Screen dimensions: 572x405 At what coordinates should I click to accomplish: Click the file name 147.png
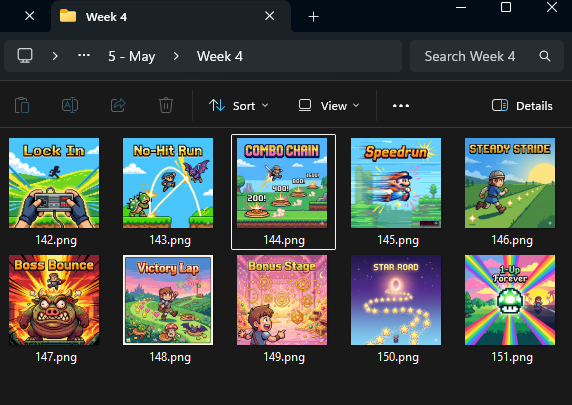click(56, 357)
